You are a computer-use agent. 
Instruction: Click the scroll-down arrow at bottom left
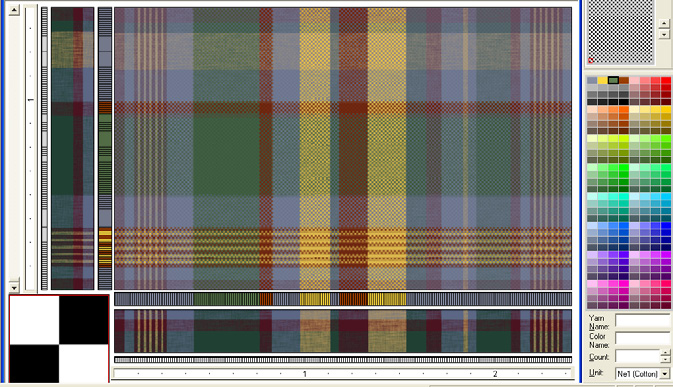click(14, 287)
